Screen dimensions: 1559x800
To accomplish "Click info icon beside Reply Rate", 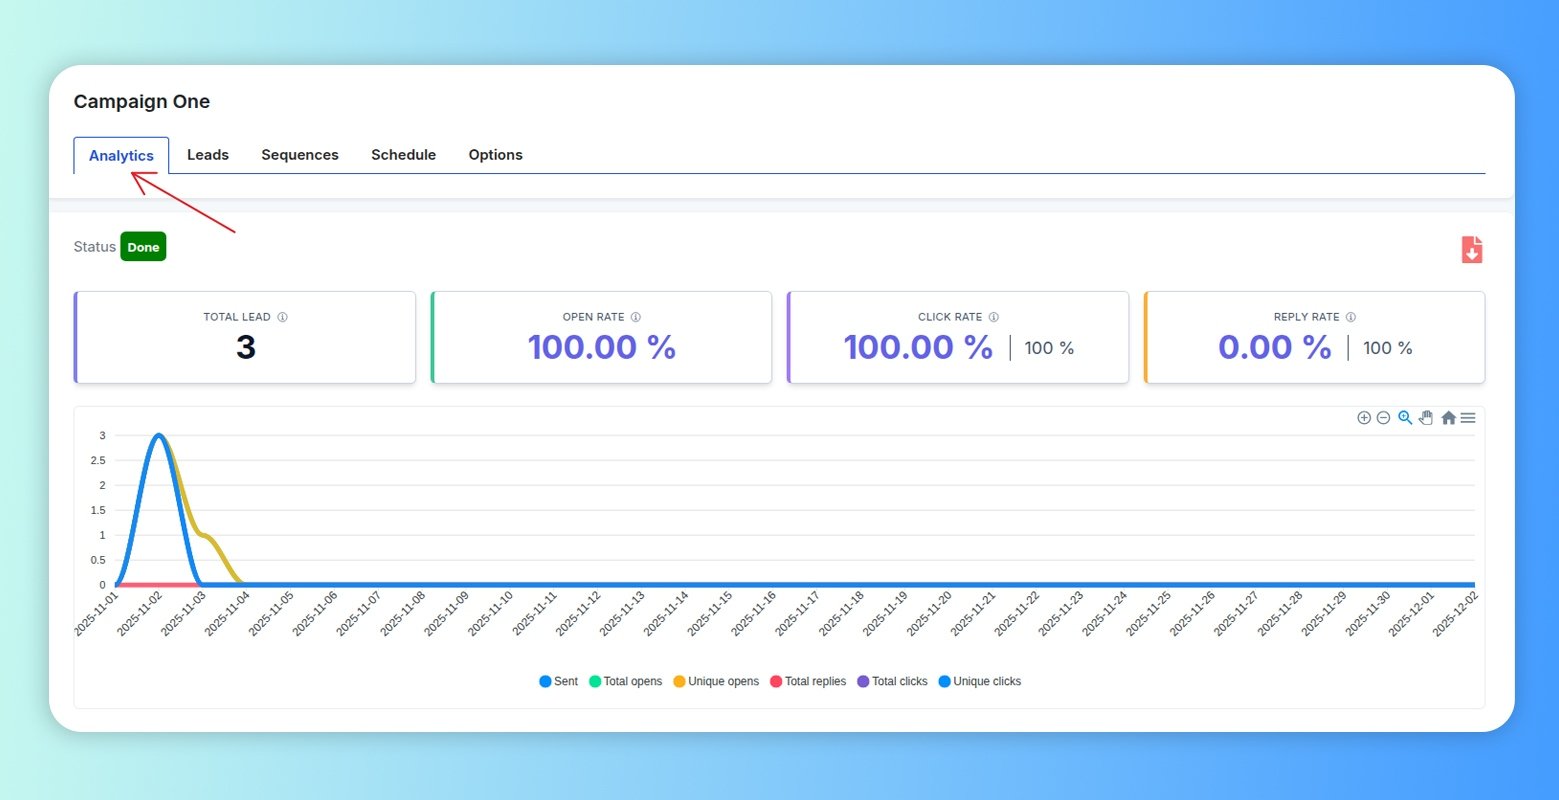I will click(1351, 317).
